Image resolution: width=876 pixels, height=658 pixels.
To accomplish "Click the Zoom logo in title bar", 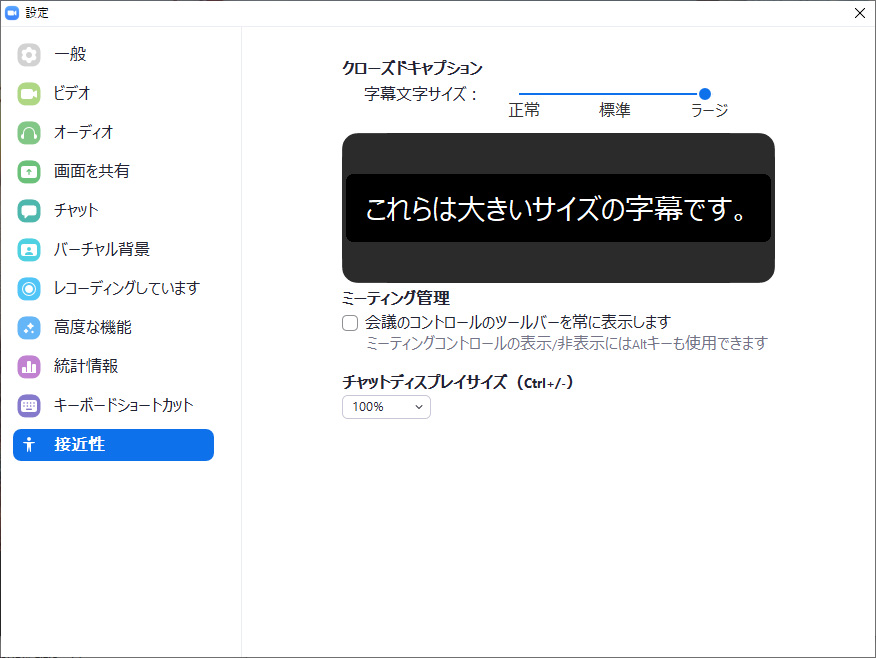I will [x=12, y=13].
